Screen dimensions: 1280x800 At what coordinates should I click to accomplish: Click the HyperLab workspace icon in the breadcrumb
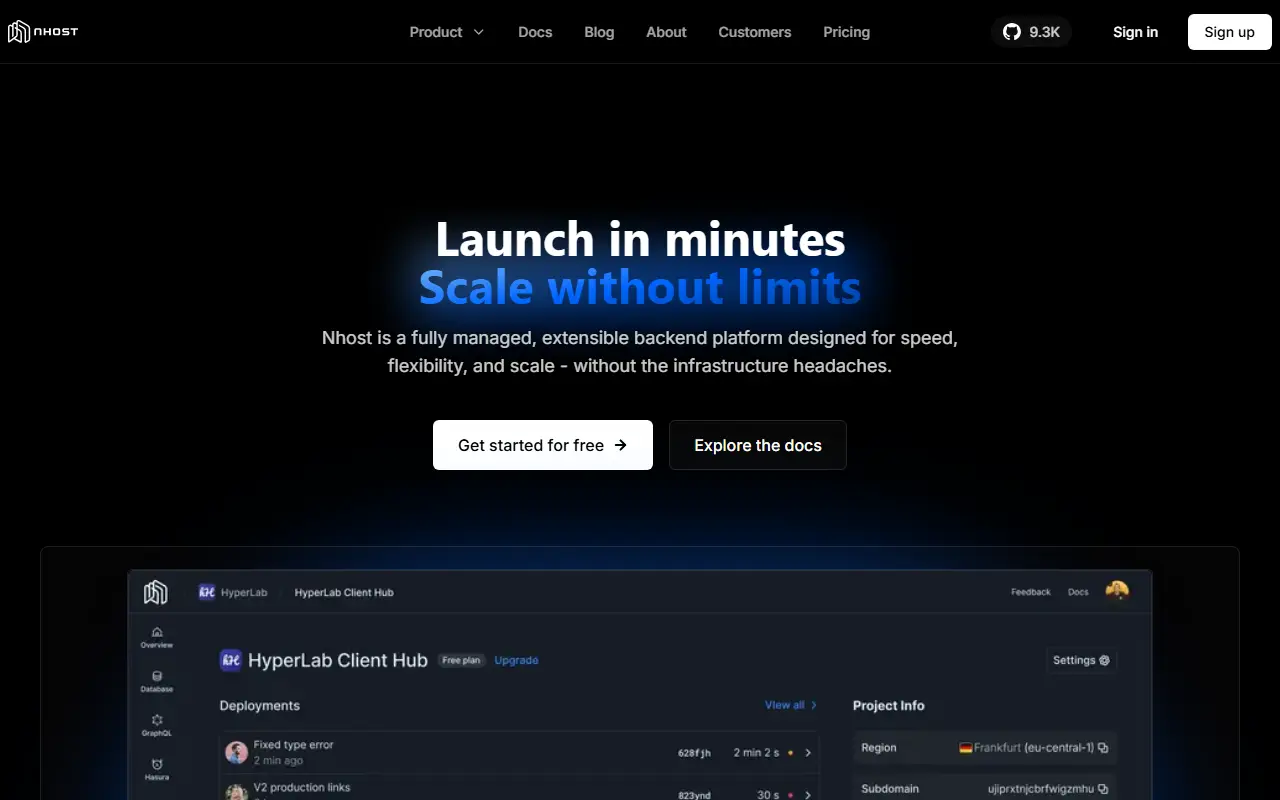207,592
